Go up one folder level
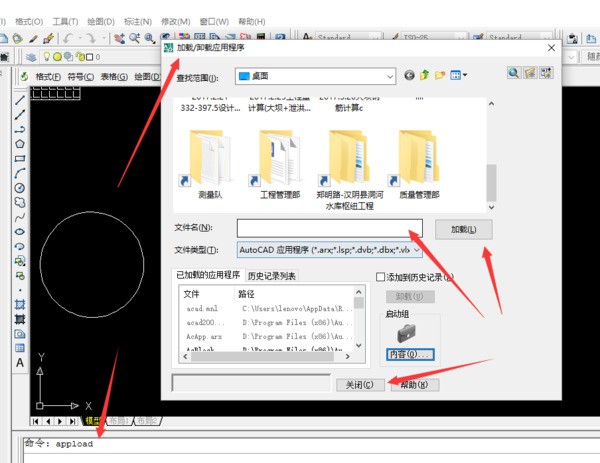 424,75
